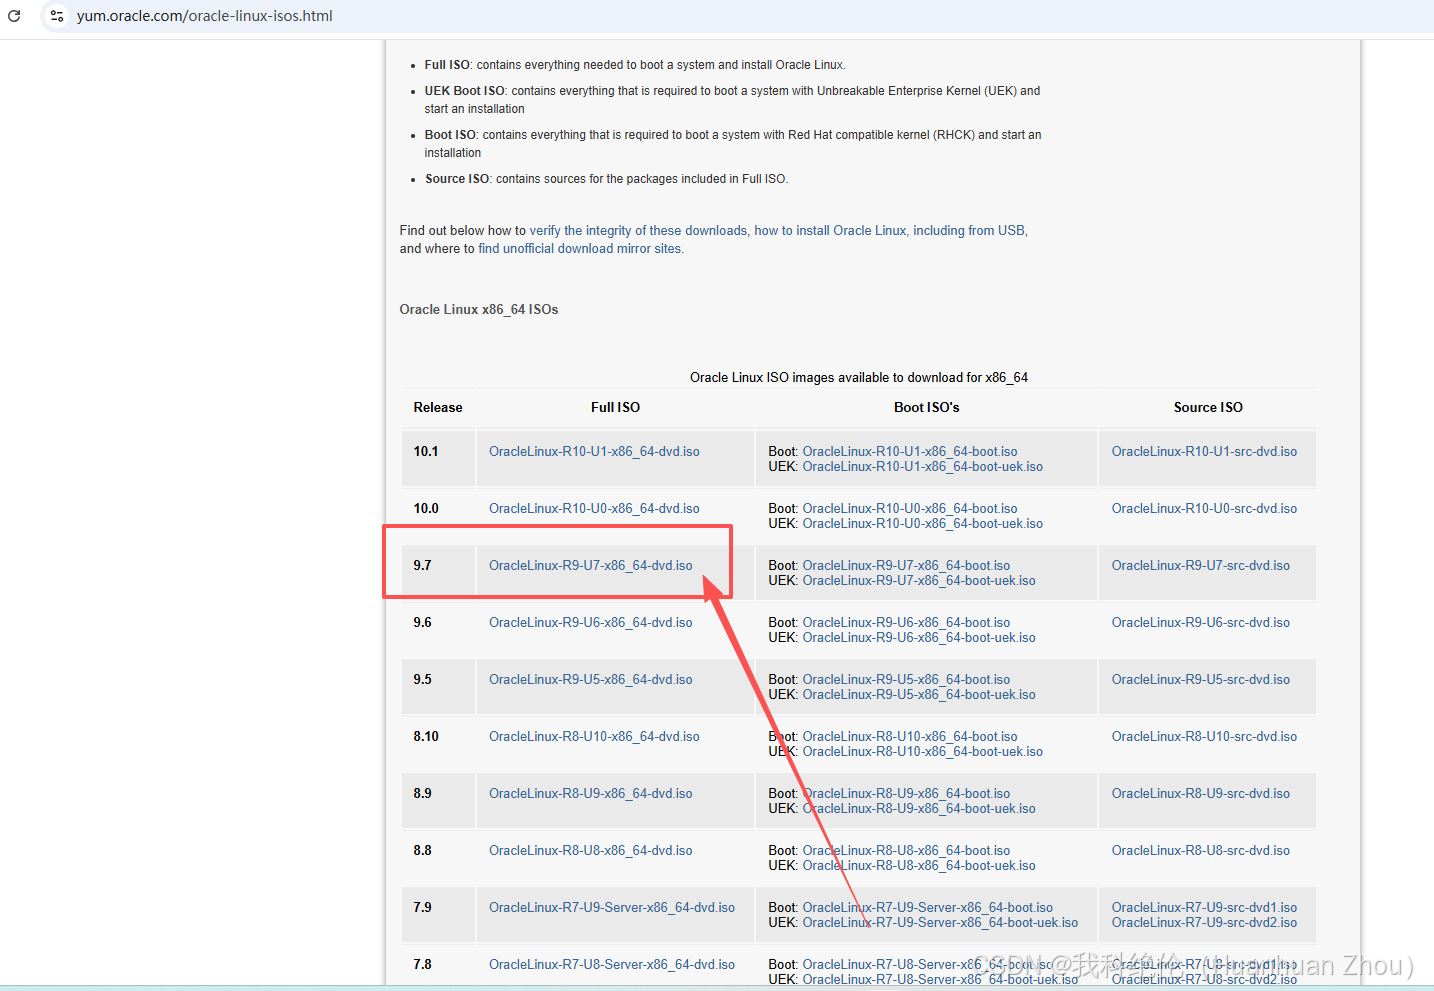Select the Oracle Linux x86_64 ISOs heading
1434x991 pixels.
[x=479, y=310]
